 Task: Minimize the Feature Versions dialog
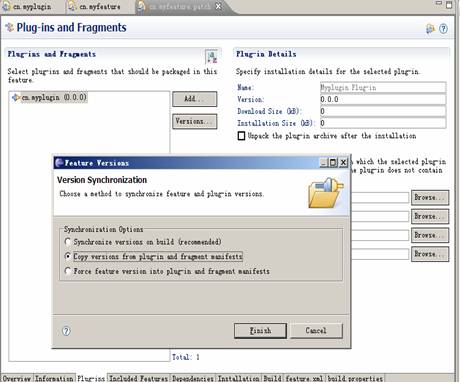[324, 162]
